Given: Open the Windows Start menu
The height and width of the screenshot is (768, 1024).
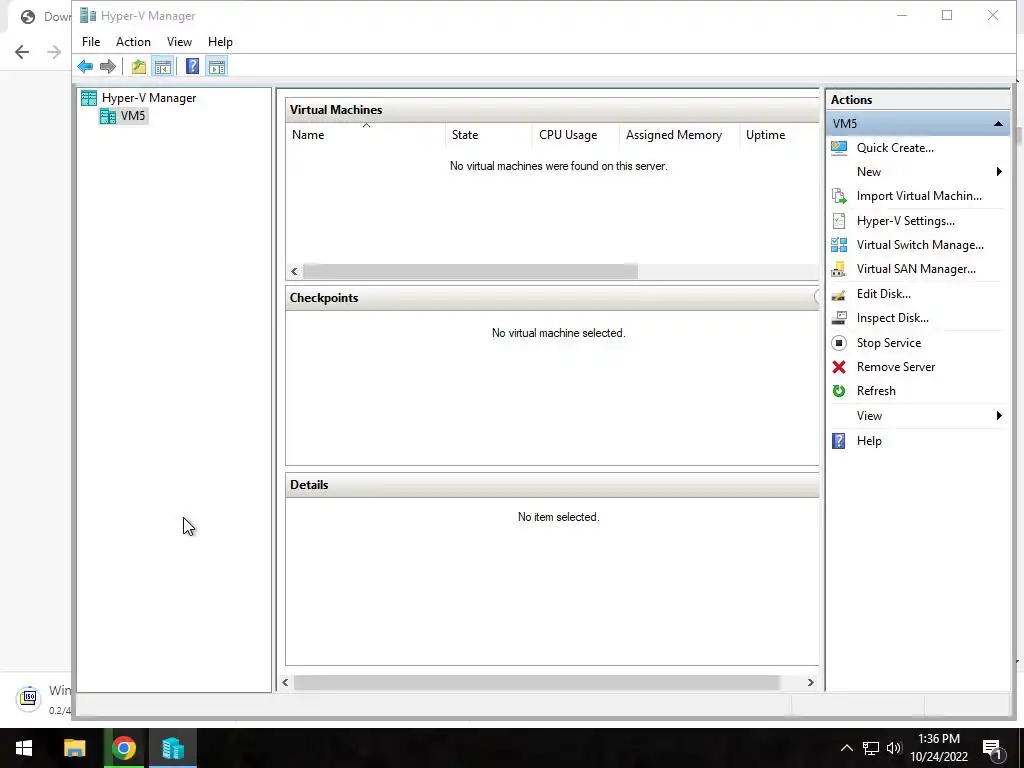Looking at the screenshot, I should (24, 748).
